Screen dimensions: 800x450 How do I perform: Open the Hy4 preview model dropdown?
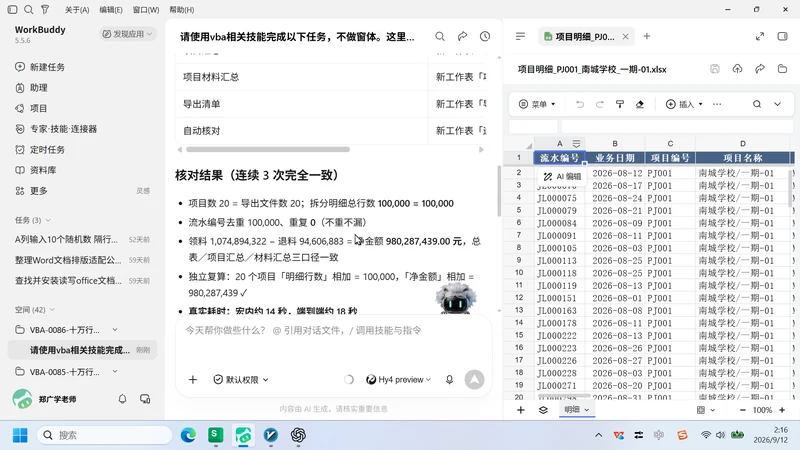(x=399, y=380)
